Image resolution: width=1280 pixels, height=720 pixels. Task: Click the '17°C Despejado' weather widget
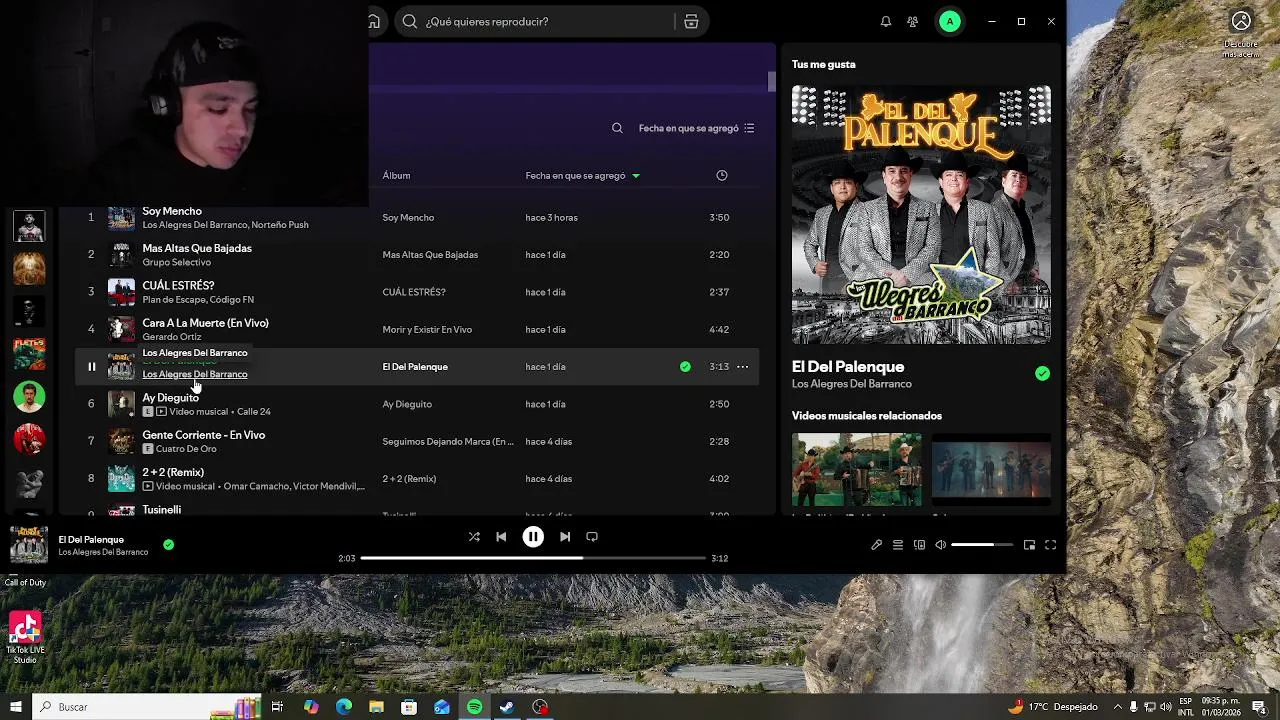coord(1053,707)
